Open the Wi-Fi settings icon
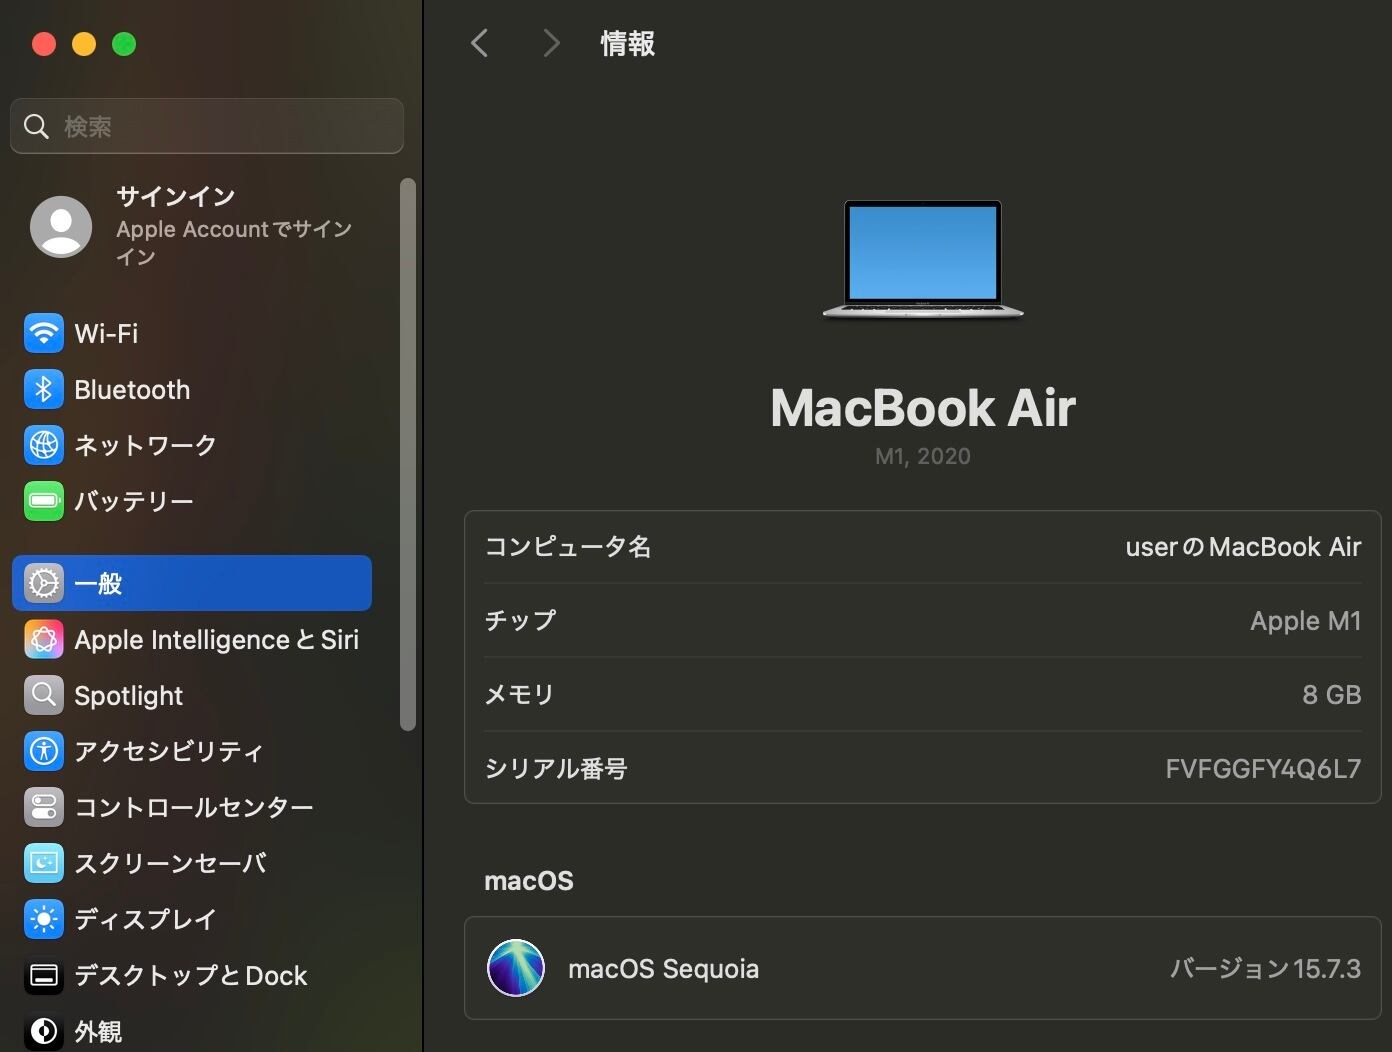 44,333
